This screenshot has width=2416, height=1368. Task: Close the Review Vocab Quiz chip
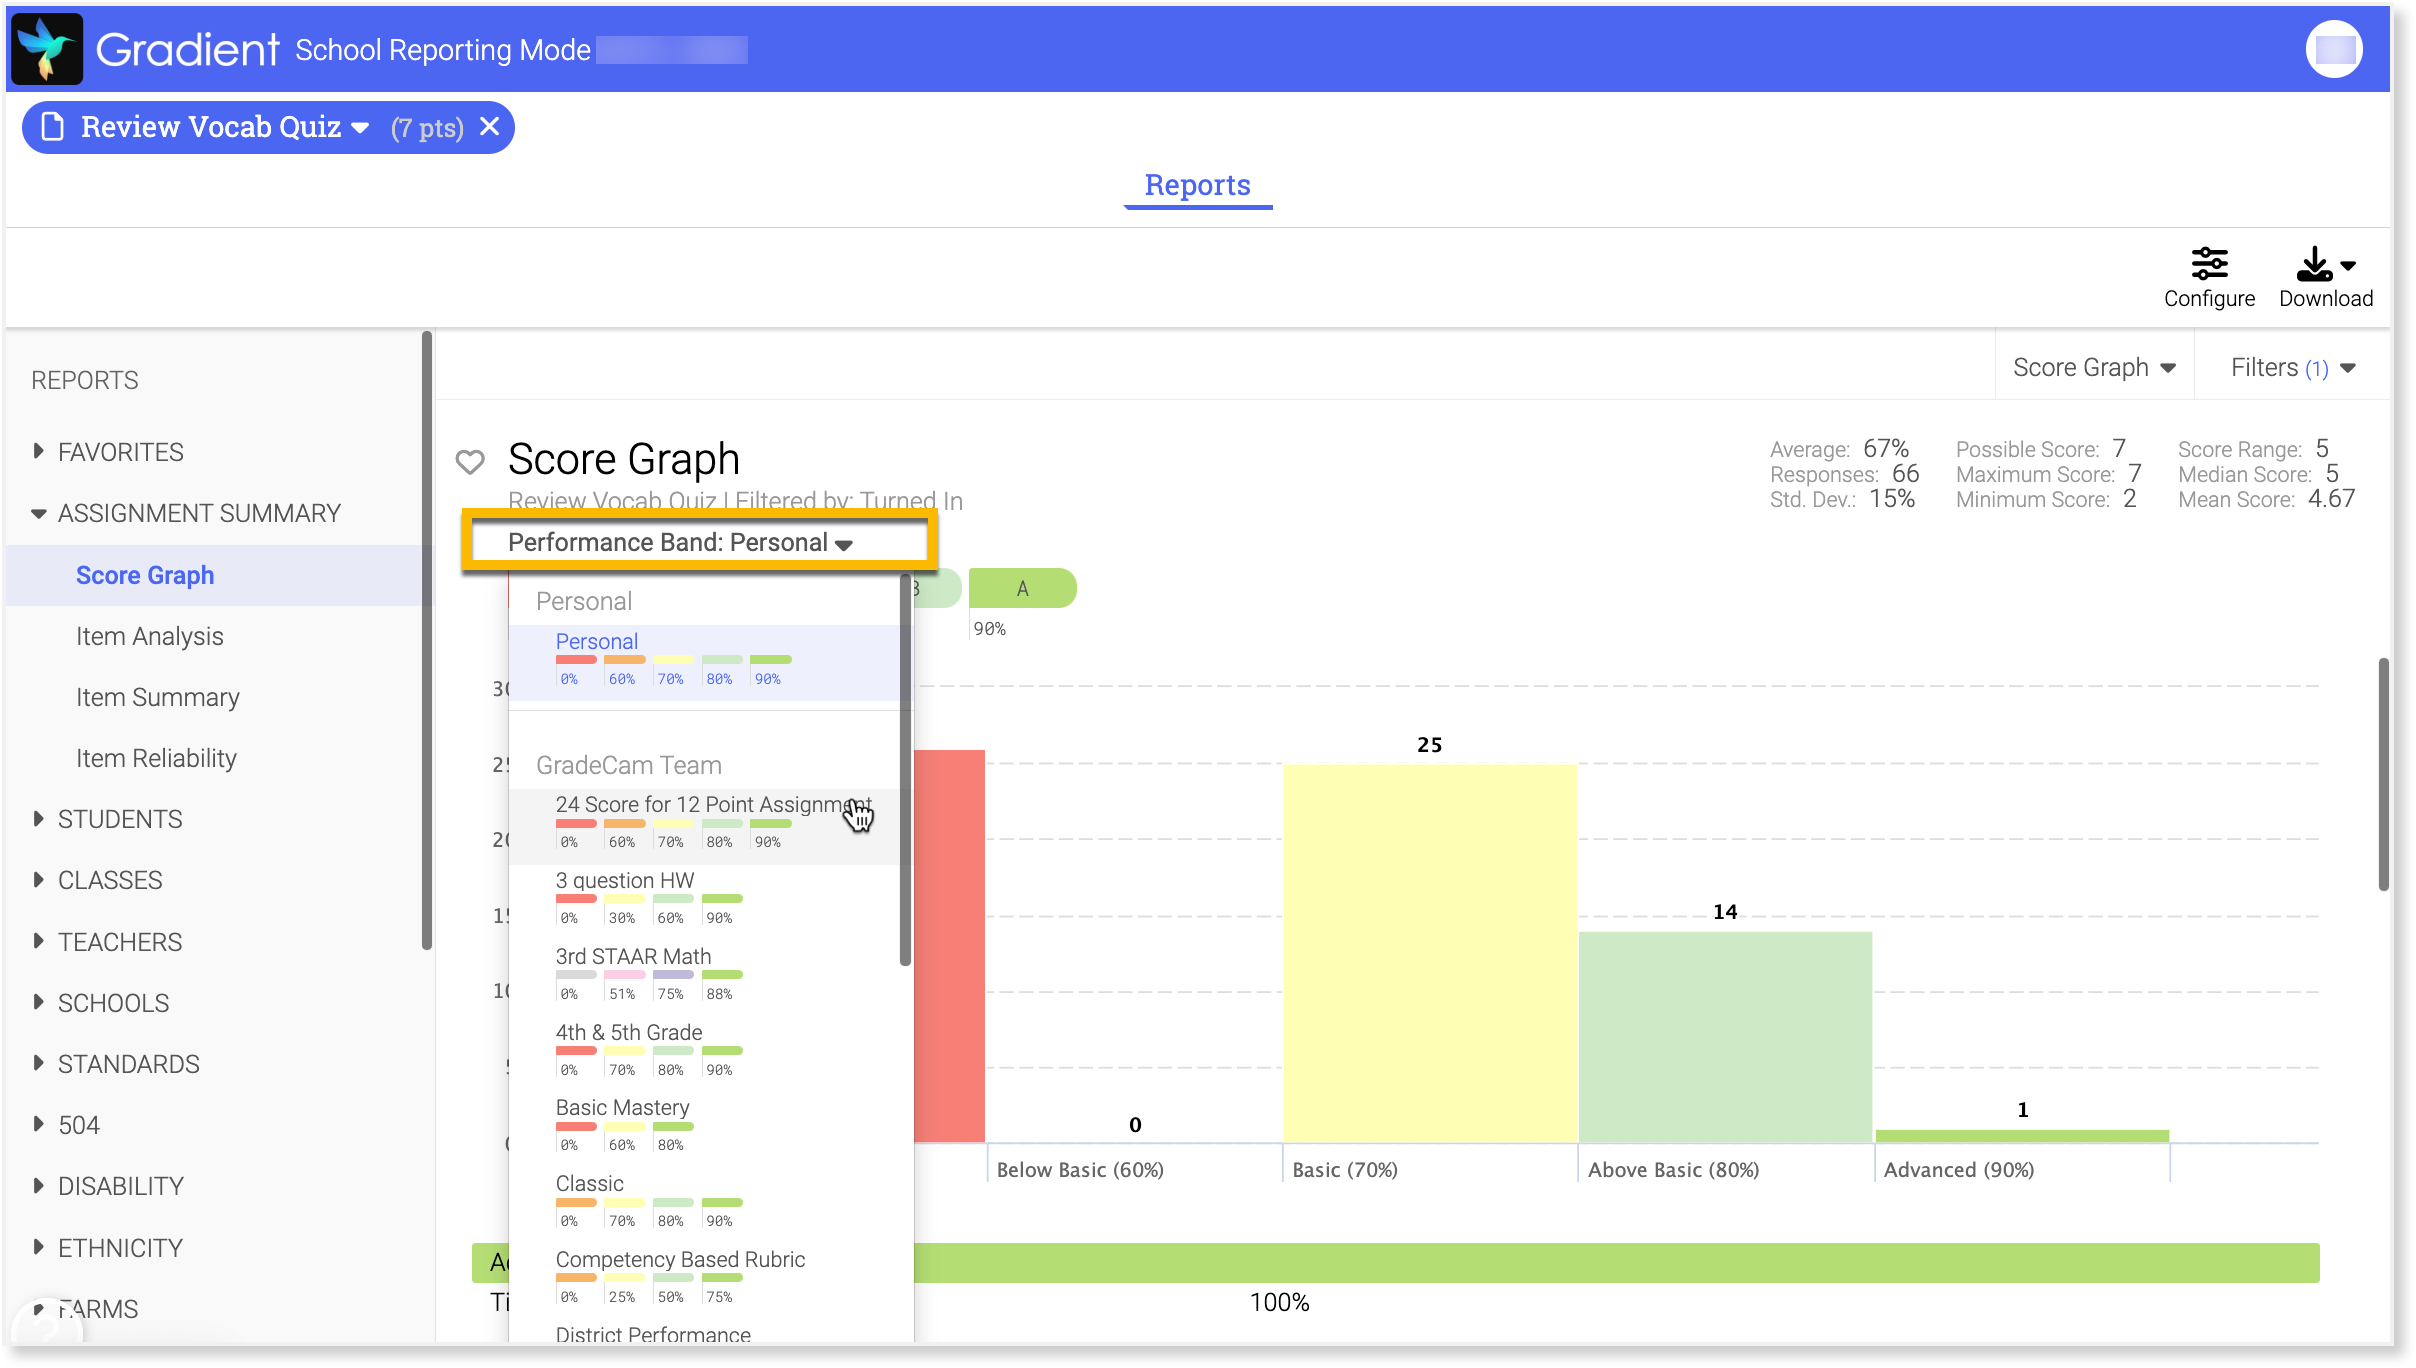489,127
